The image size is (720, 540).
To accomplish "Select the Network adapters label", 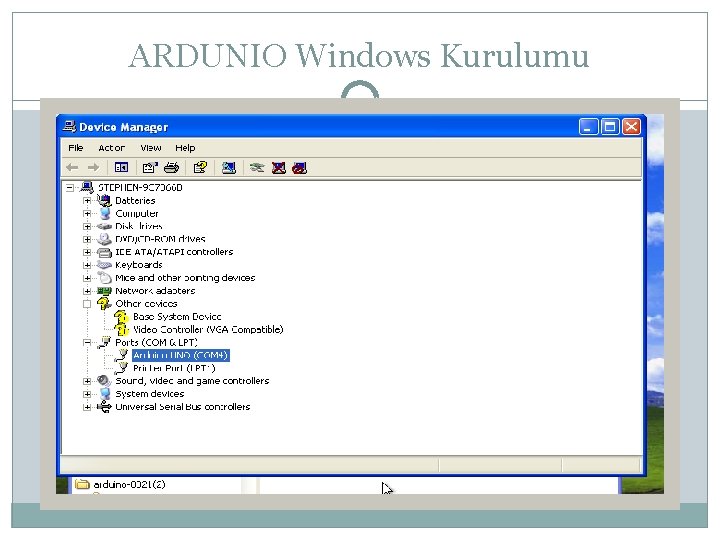I will [x=155, y=291].
